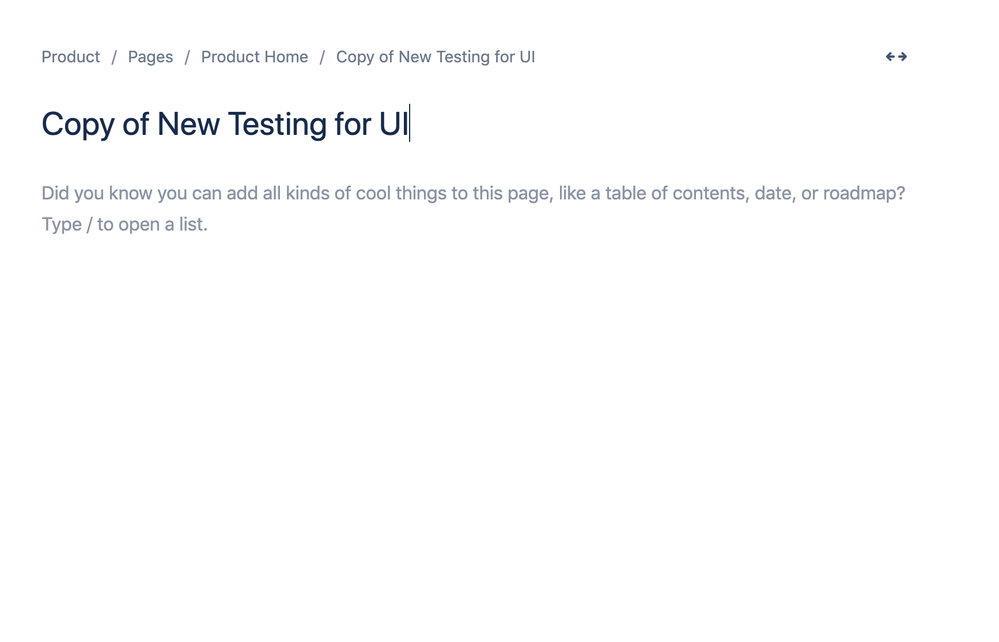Click the first slash separator in the breadcrumb
This screenshot has width=999, height=642.
coord(113,57)
